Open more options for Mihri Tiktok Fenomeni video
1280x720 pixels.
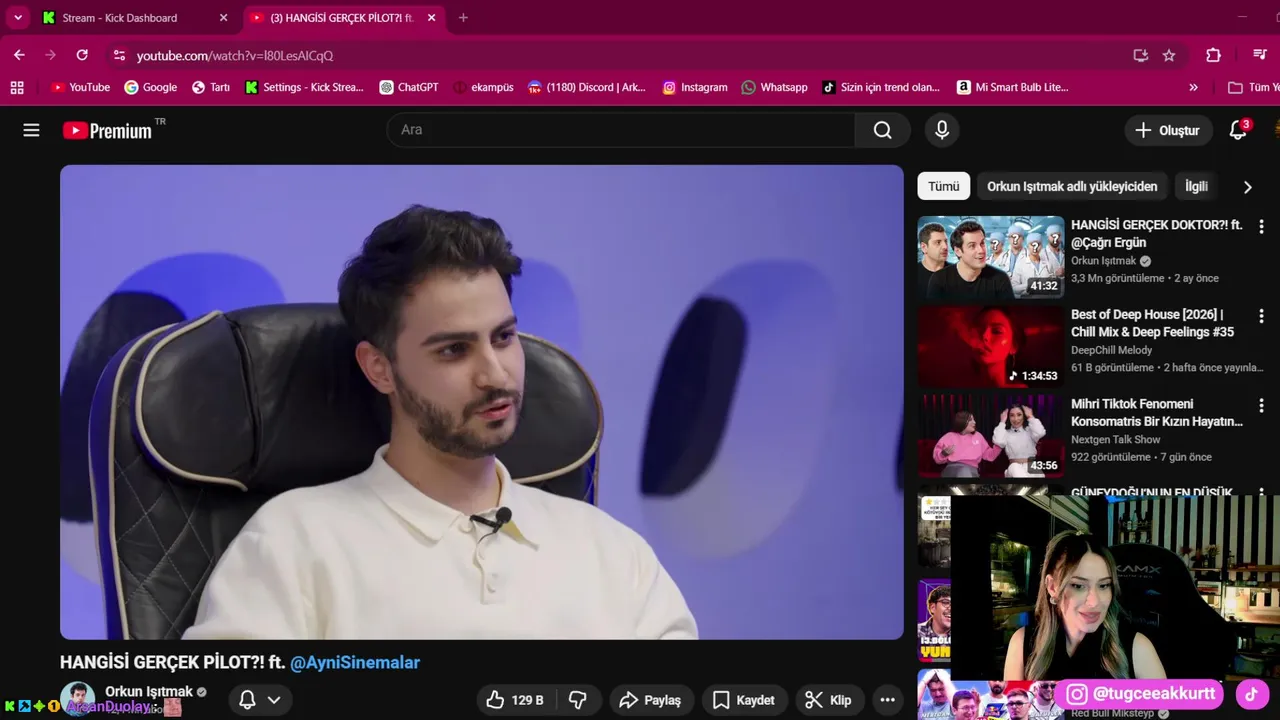(1261, 406)
